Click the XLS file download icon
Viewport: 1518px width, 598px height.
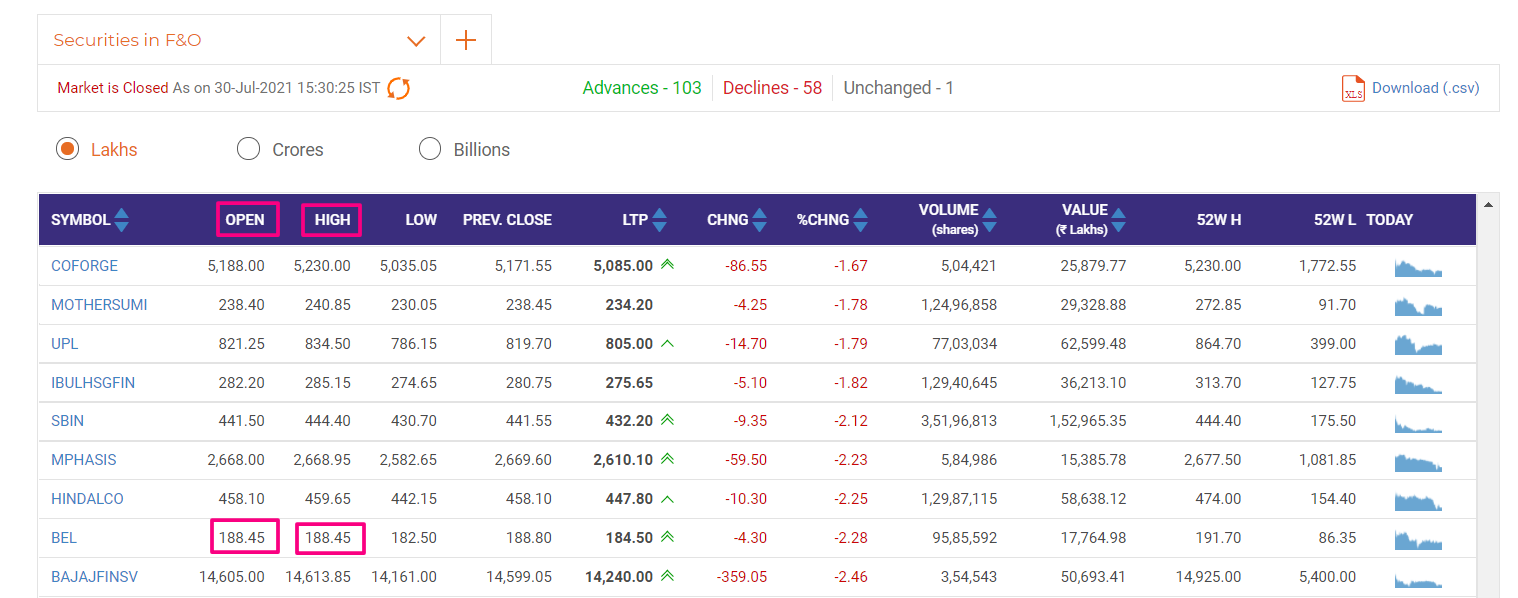click(x=1353, y=88)
